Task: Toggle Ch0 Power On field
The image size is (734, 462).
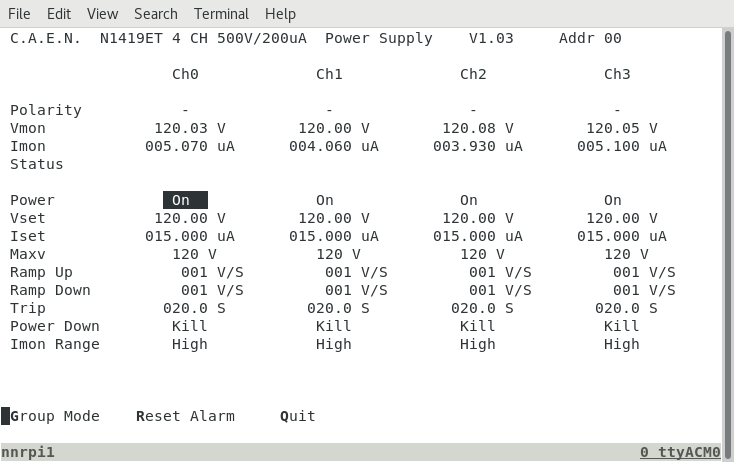Action: pyautogui.click(x=185, y=200)
